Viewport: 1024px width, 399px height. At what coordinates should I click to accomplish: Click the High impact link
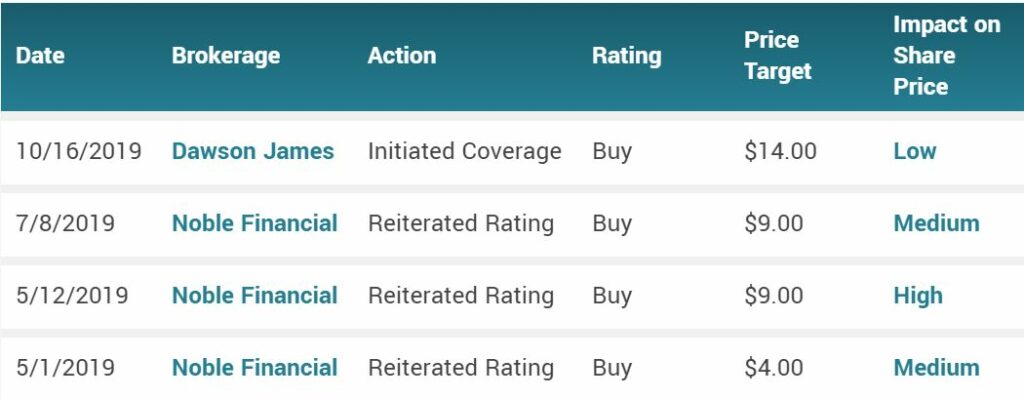pos(918,295)
